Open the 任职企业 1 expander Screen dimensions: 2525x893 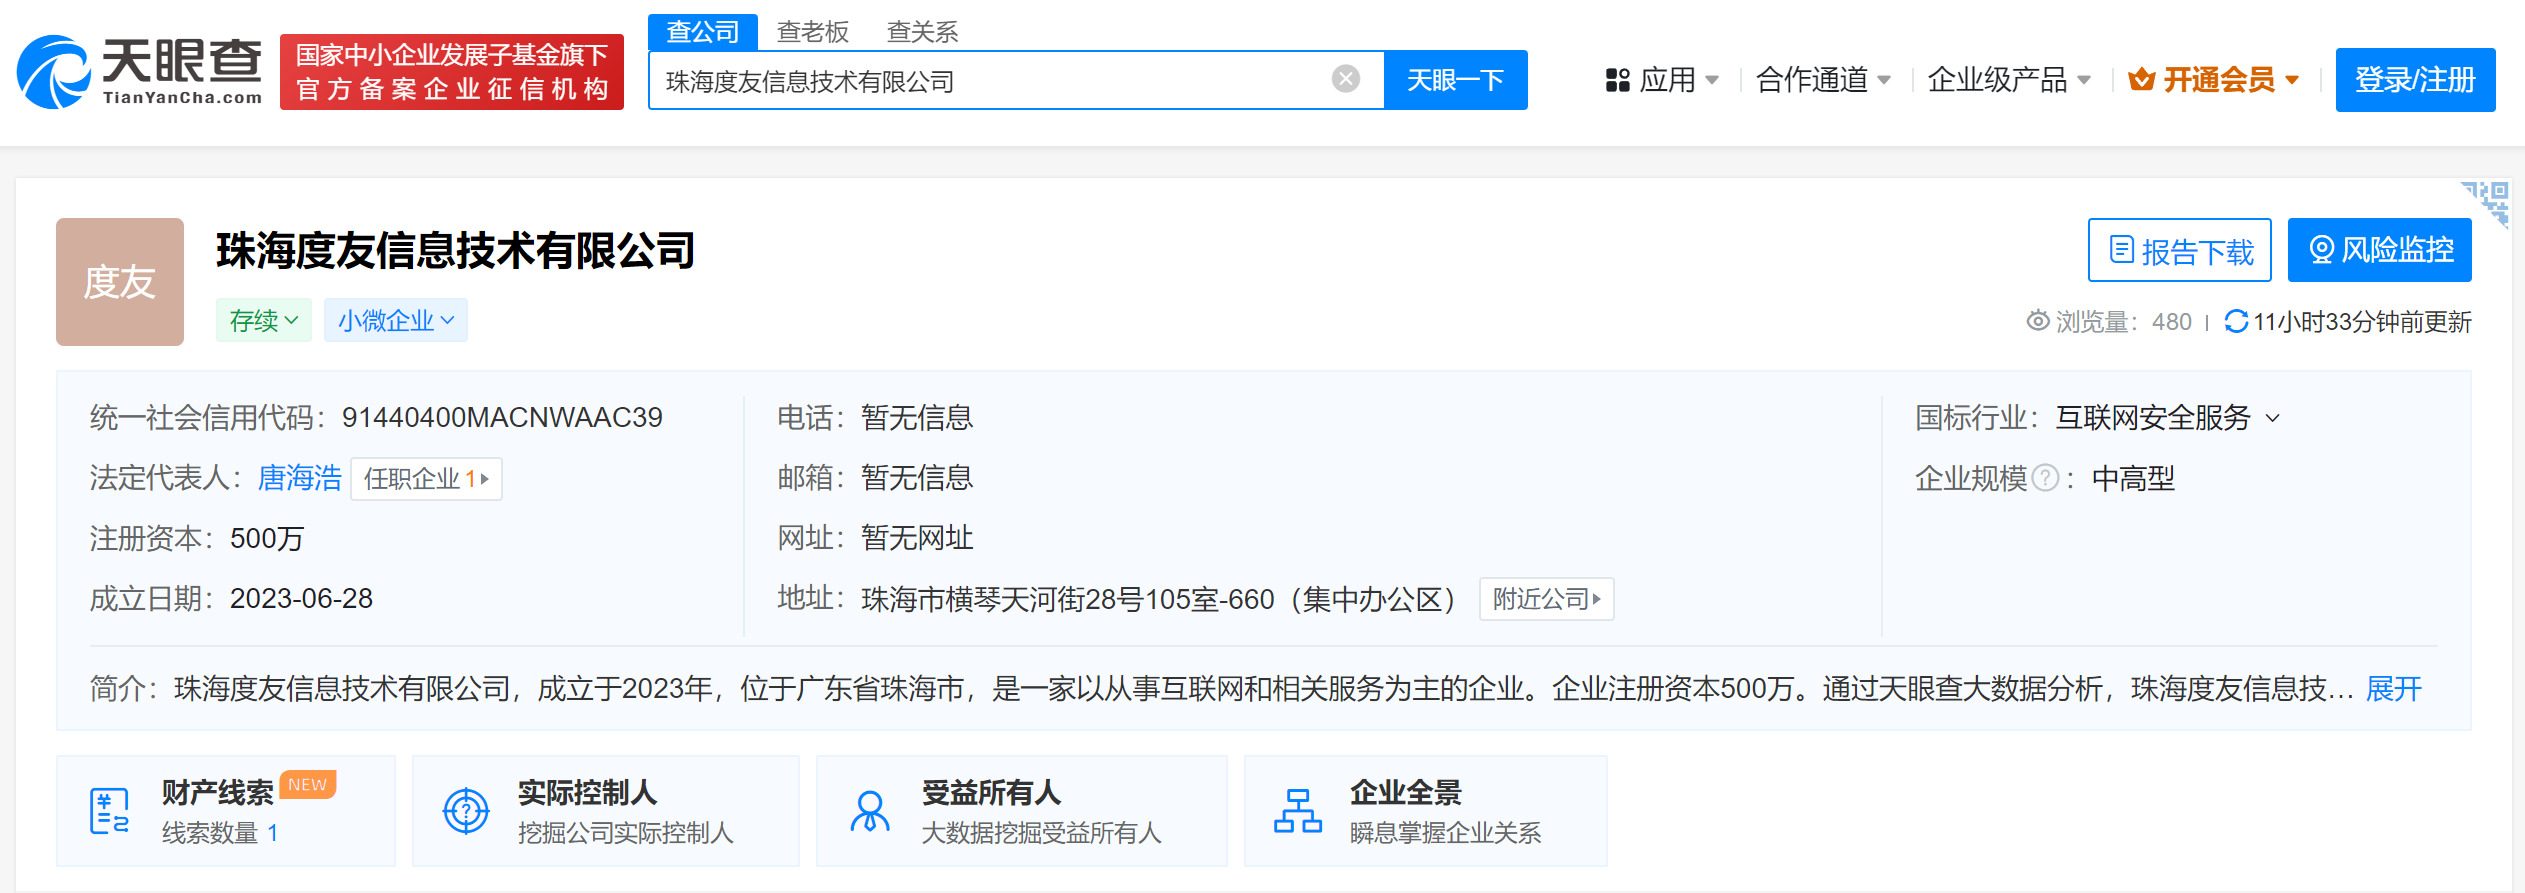coord(426,478)
